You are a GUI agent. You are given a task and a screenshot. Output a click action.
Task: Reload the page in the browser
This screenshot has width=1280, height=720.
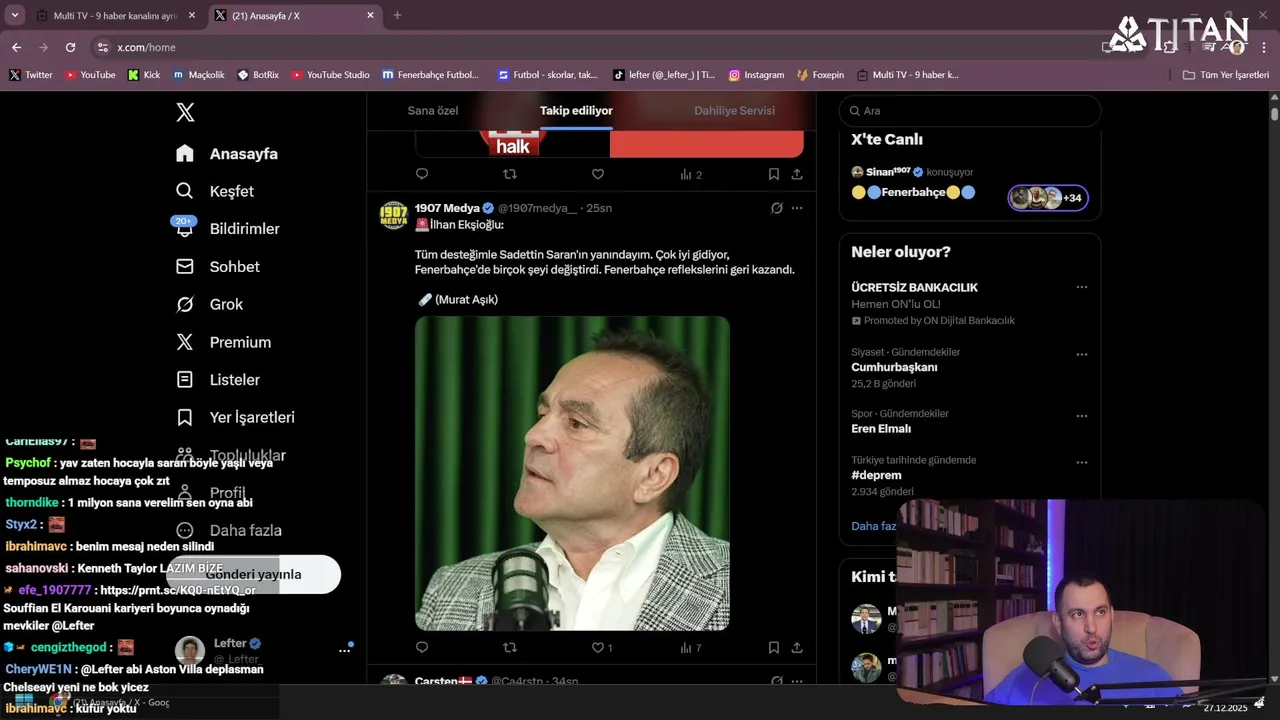coord(70,47)
